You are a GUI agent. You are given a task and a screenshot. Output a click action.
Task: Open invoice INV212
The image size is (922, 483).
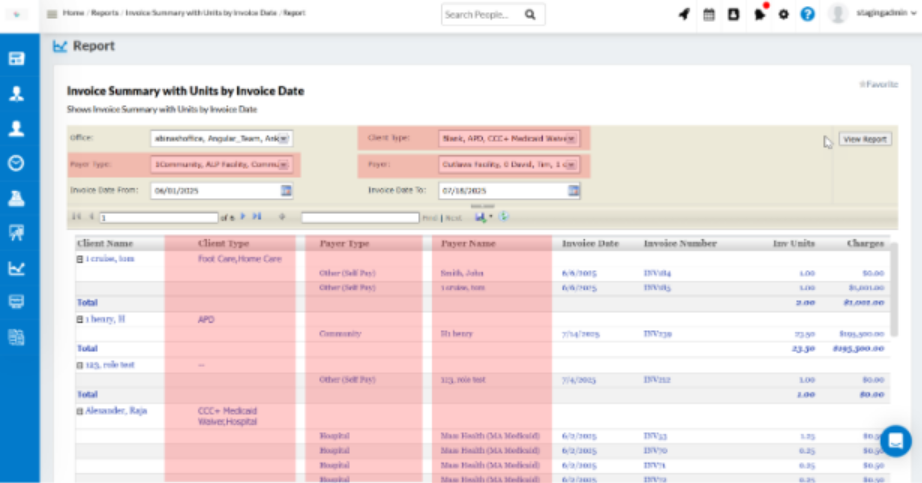[657, 379]
